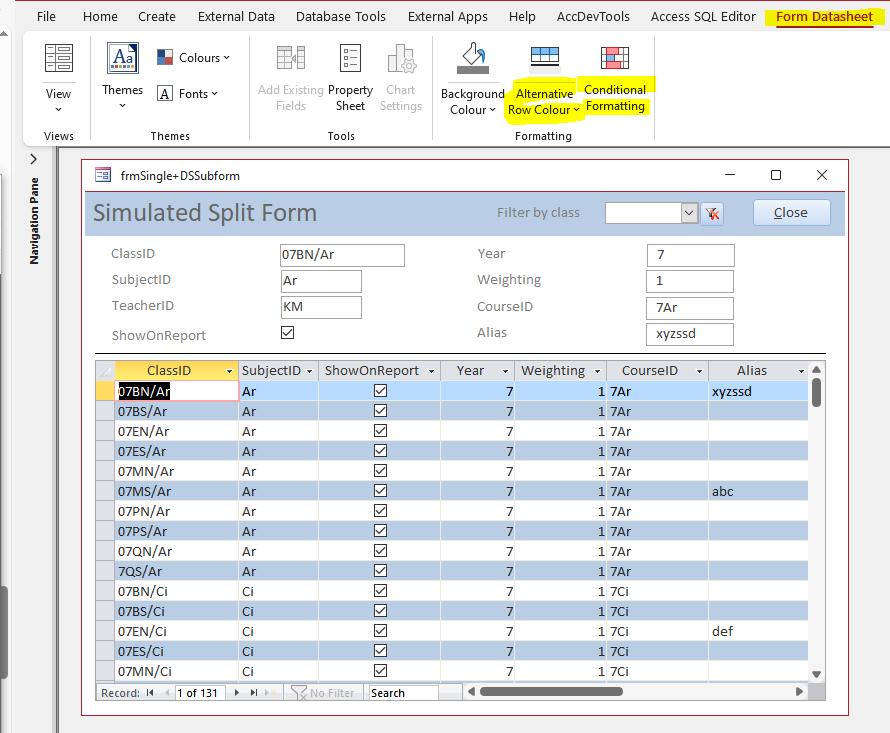Open the SubjectID column filter dropdown
The height and width of the screenshot is (733, 890).
pyautogui.click(x=309, y=371)
